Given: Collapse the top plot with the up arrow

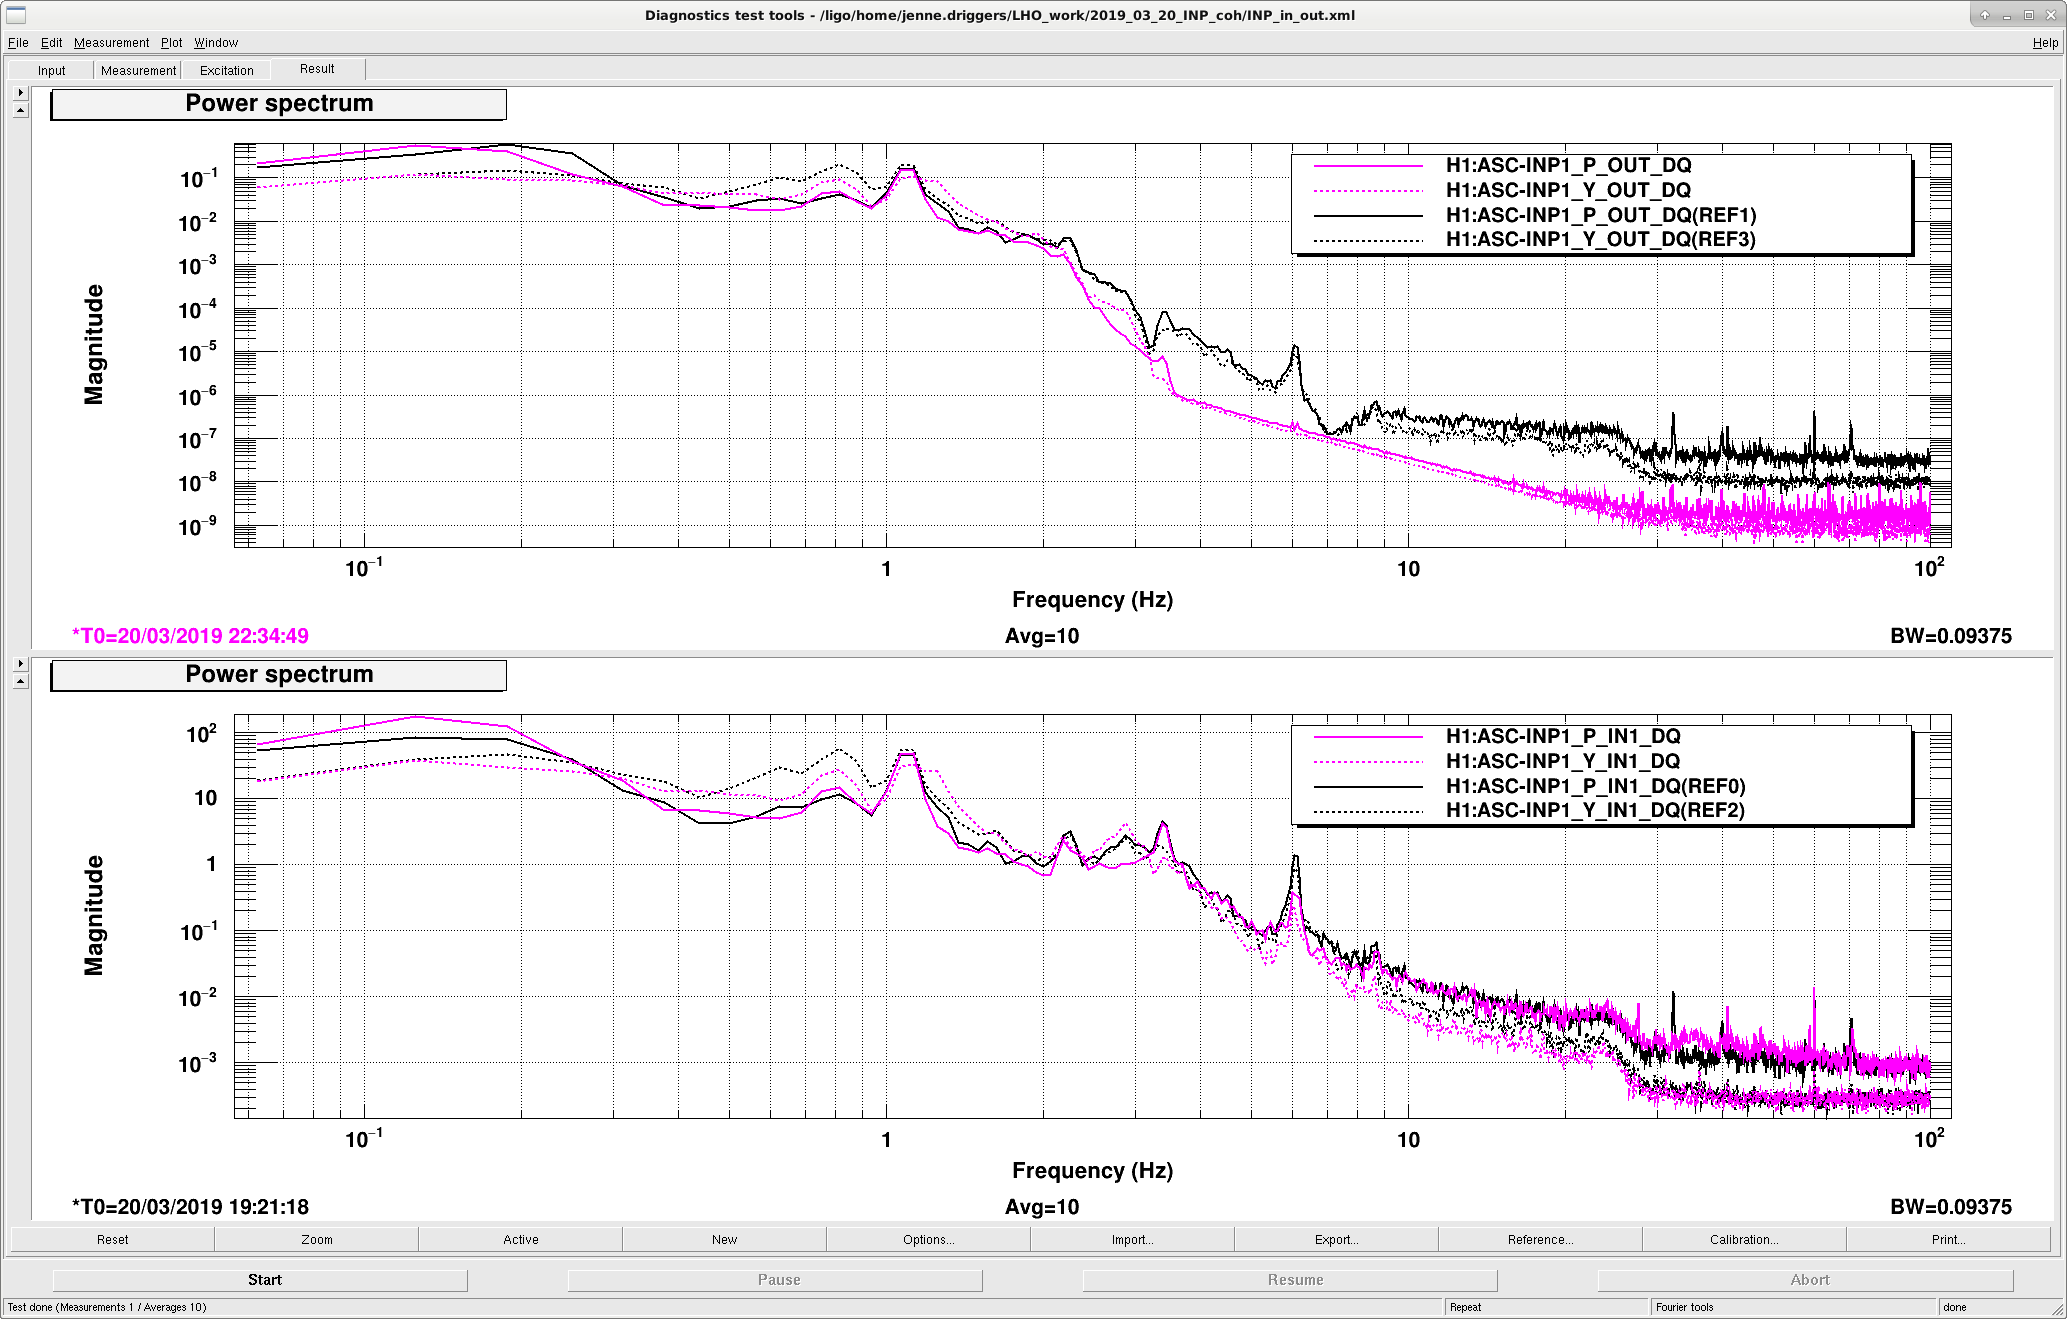Looking at the screenshot, I should coord(20,110).
